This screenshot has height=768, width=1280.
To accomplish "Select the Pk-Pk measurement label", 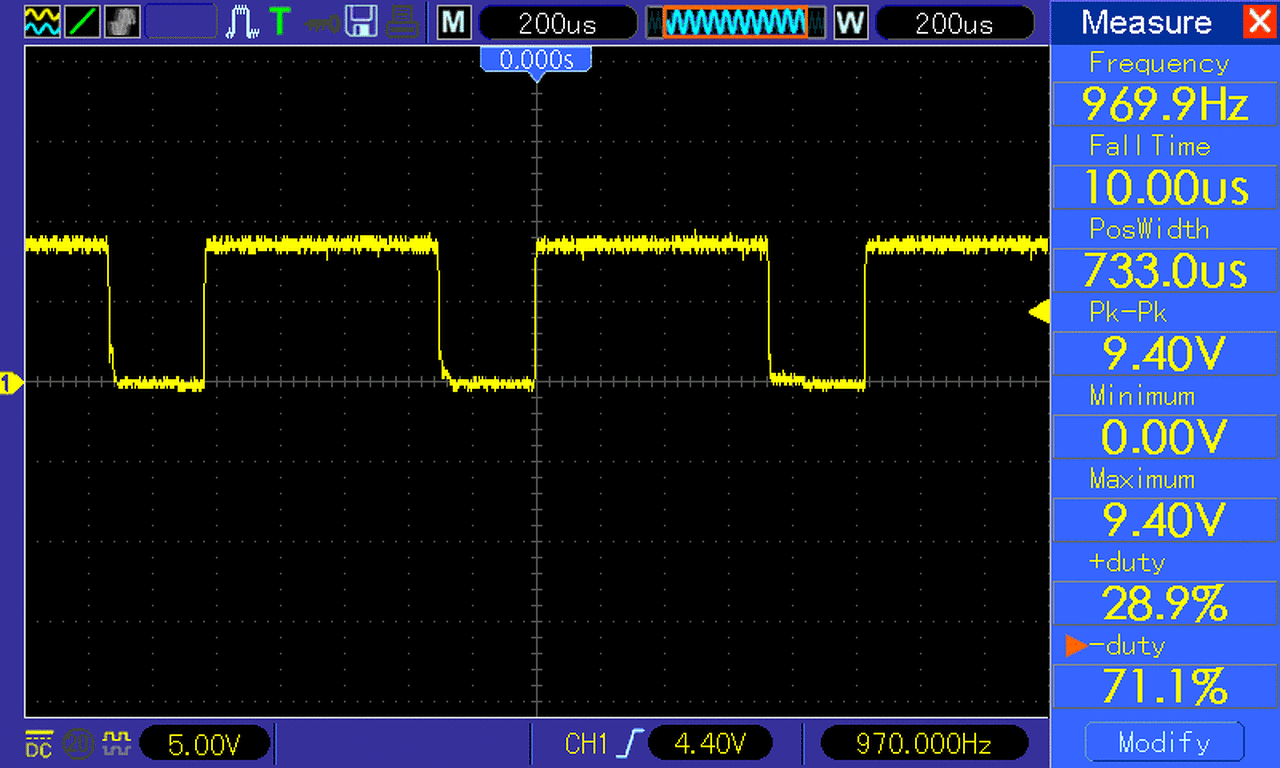I will click(x=1127, y=313).
